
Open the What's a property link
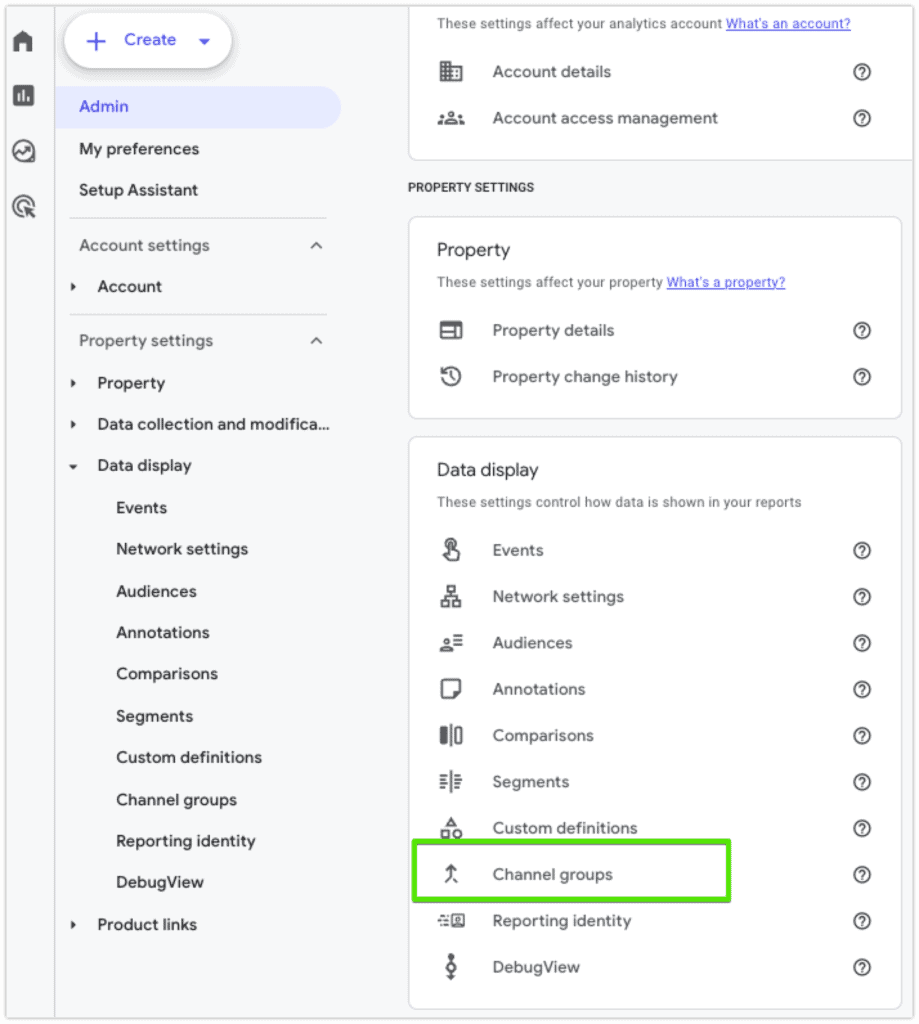click(725, 282)
